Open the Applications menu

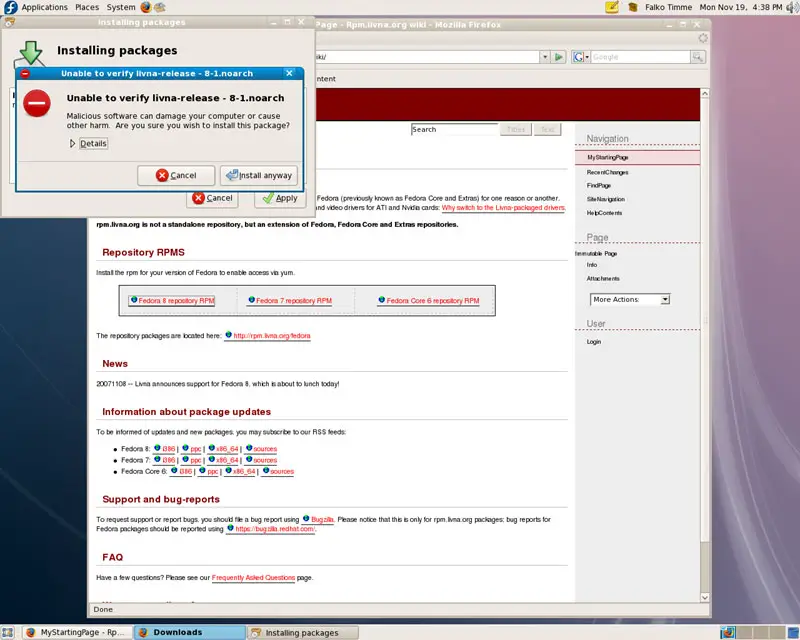pos(44,7)
